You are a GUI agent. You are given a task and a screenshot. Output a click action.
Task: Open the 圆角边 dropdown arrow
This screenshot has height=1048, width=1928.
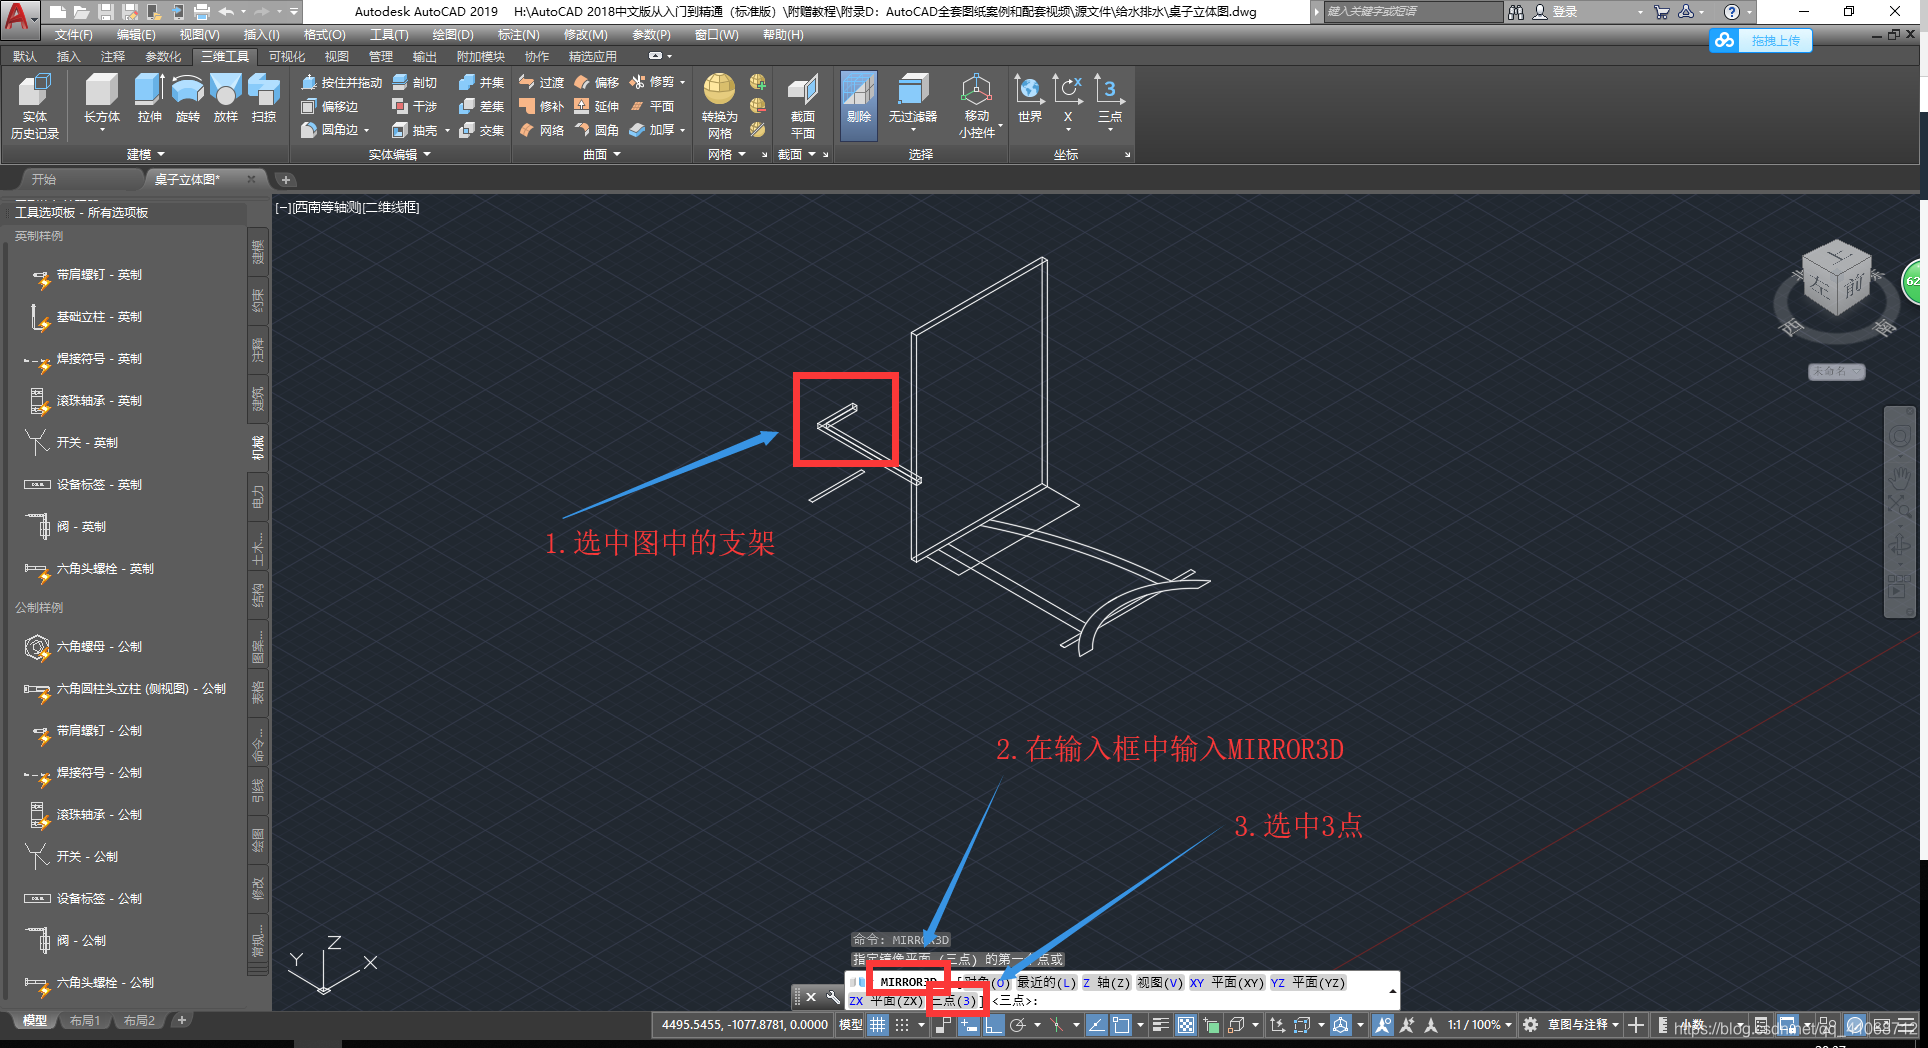tap(367, 131)
